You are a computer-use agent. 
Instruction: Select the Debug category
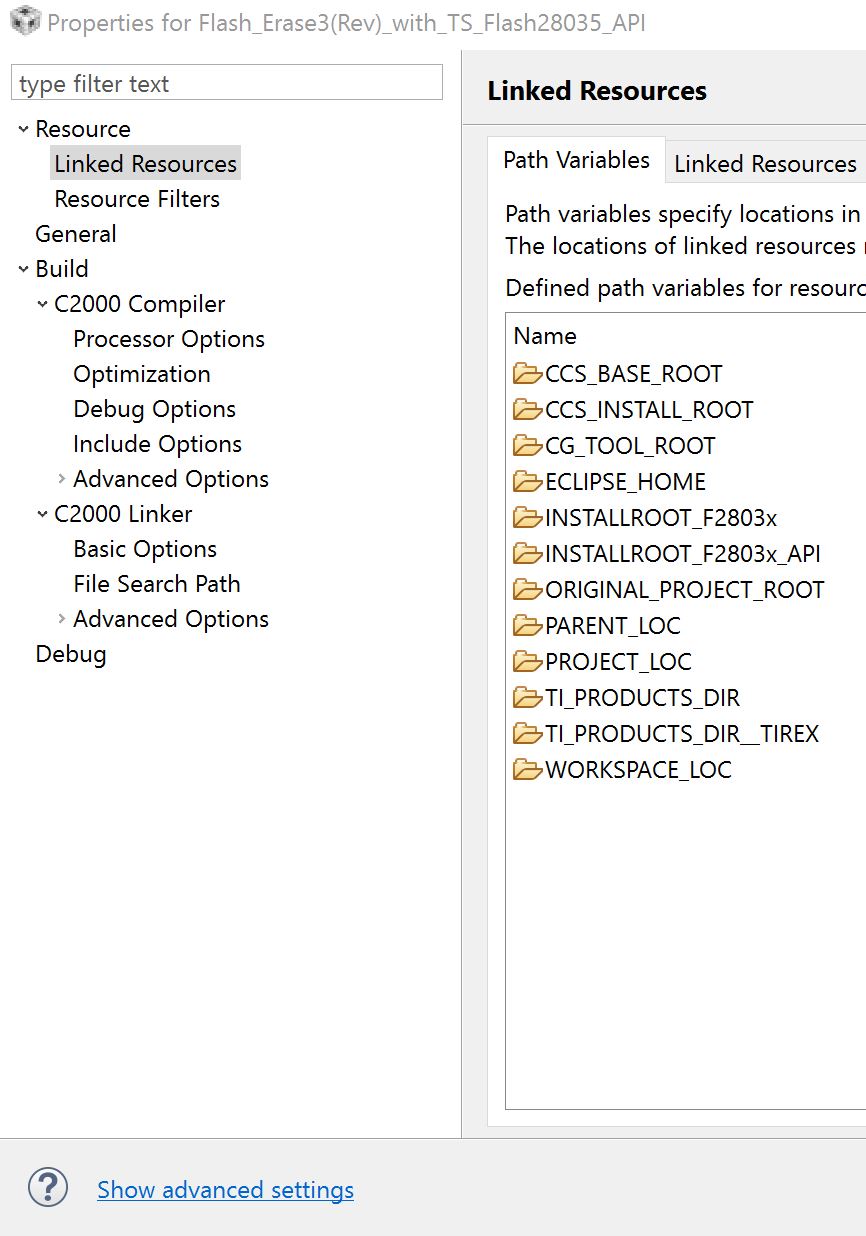70,654
